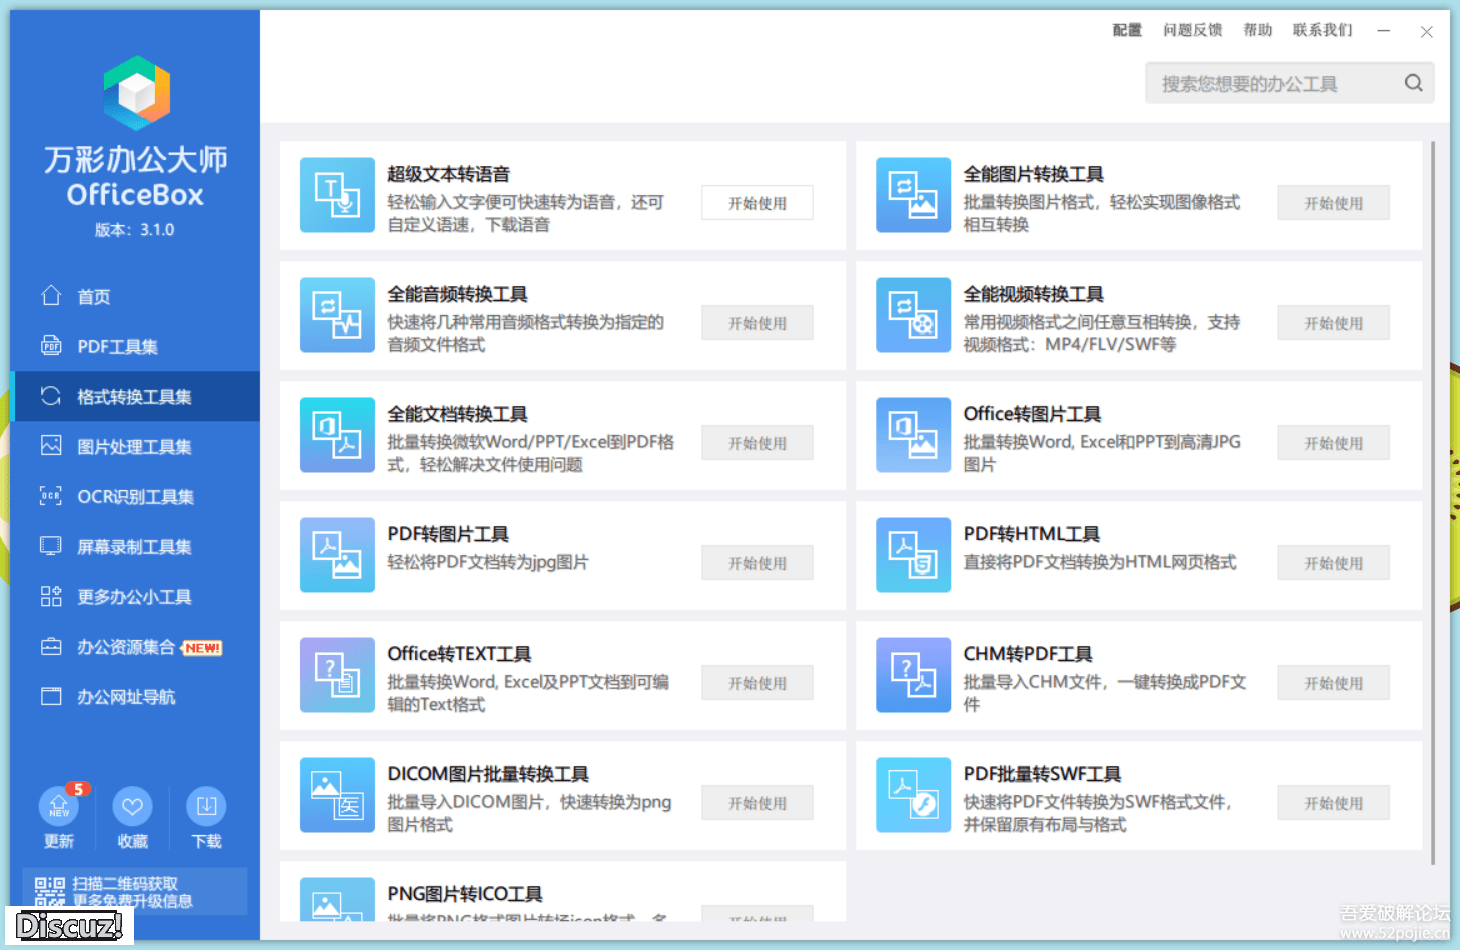
Task: Click the DICOM图片批量转换工具 icon
Action: 337,795
